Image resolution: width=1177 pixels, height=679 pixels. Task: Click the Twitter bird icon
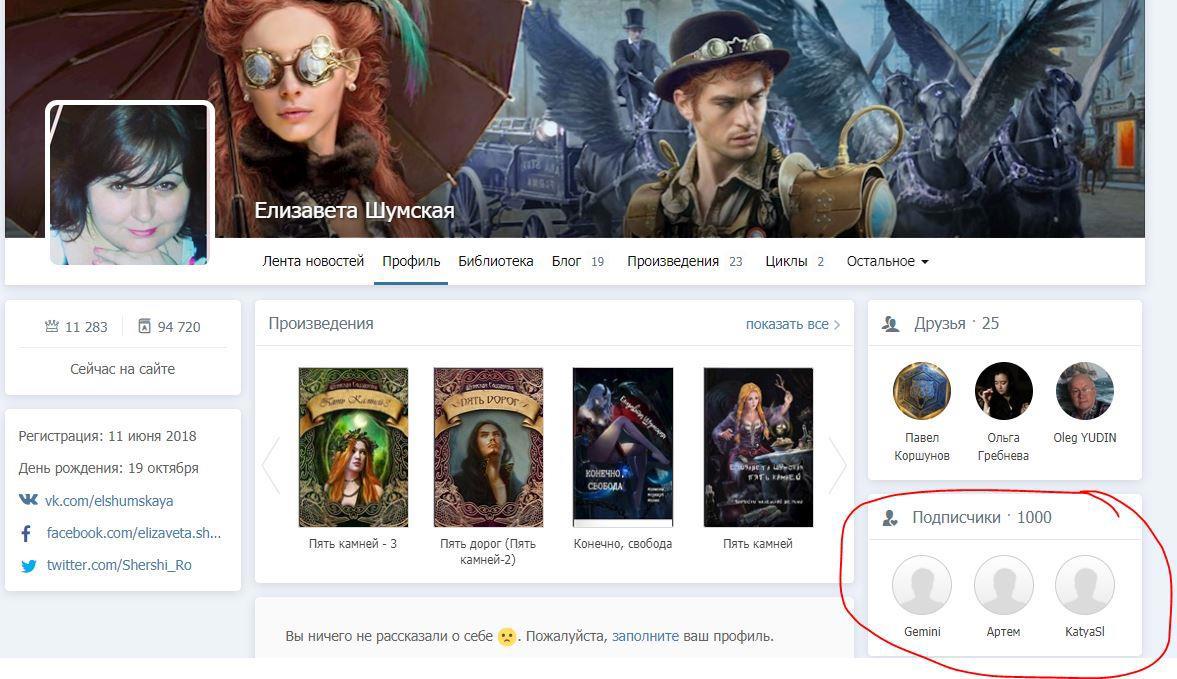(28, 565)
